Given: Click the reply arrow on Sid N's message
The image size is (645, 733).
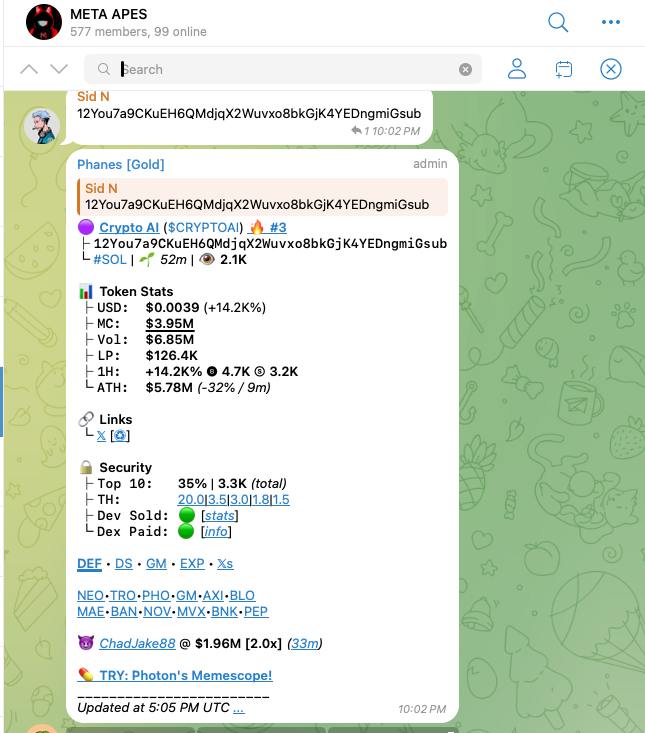Looking at the screenshot, I should 356,131.
